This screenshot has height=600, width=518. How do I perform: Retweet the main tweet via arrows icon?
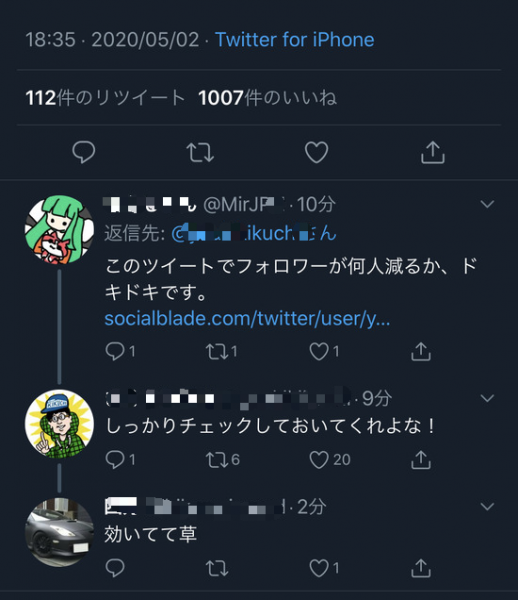point(200,152)
